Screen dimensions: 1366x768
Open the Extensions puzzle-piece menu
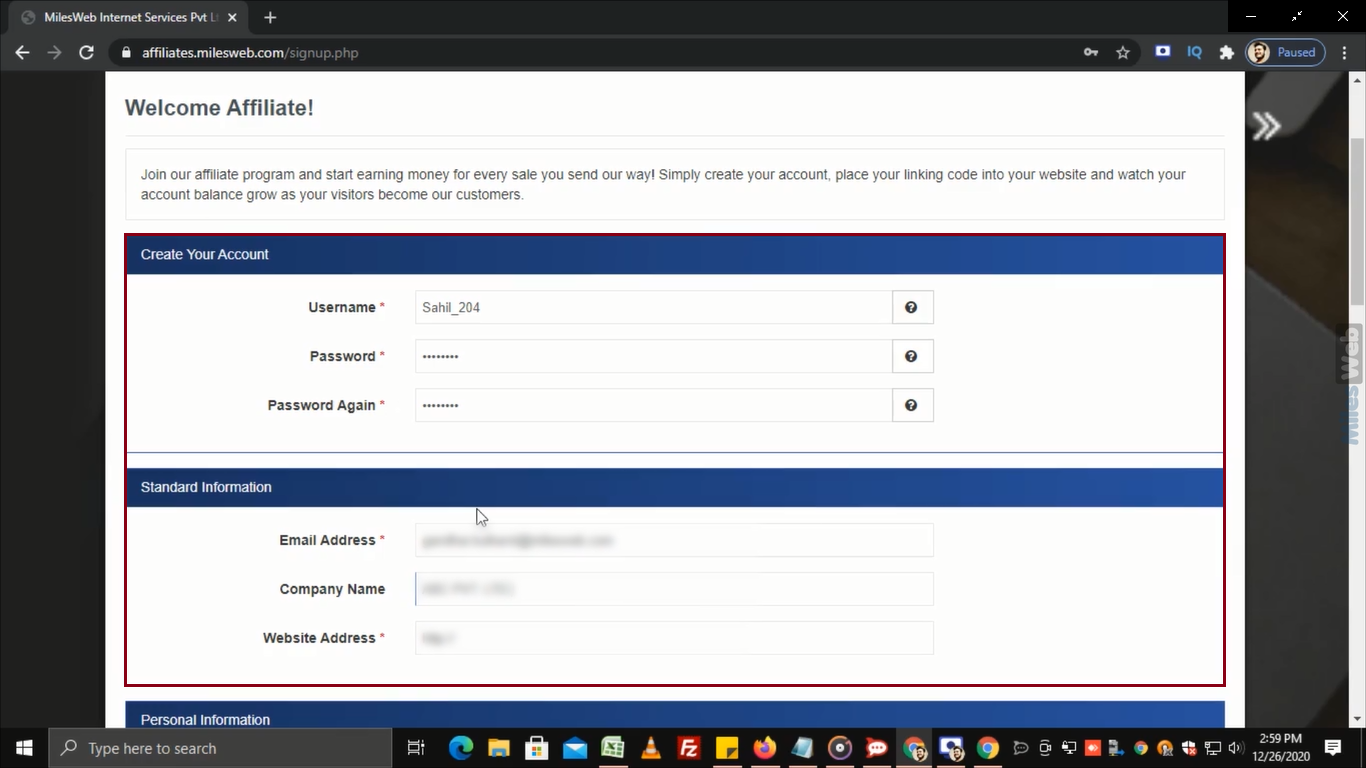click(1226, 52)
